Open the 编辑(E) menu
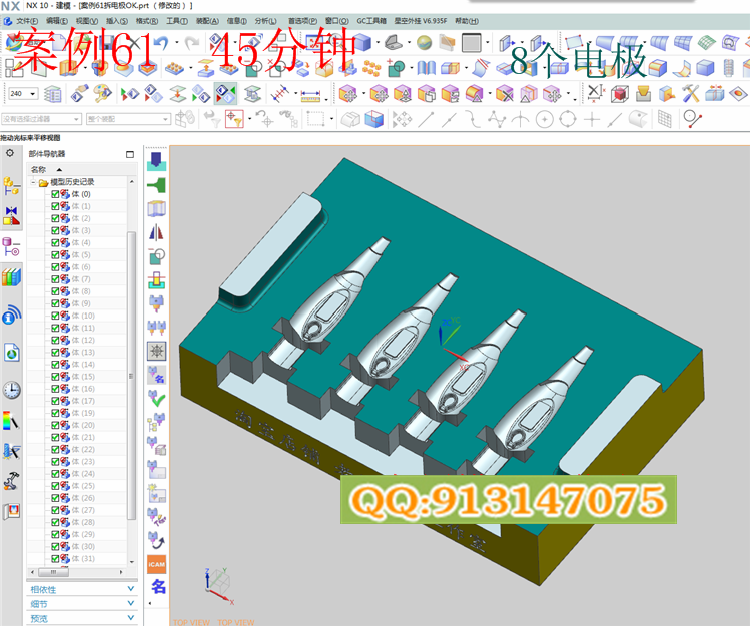 click(57, 21)
